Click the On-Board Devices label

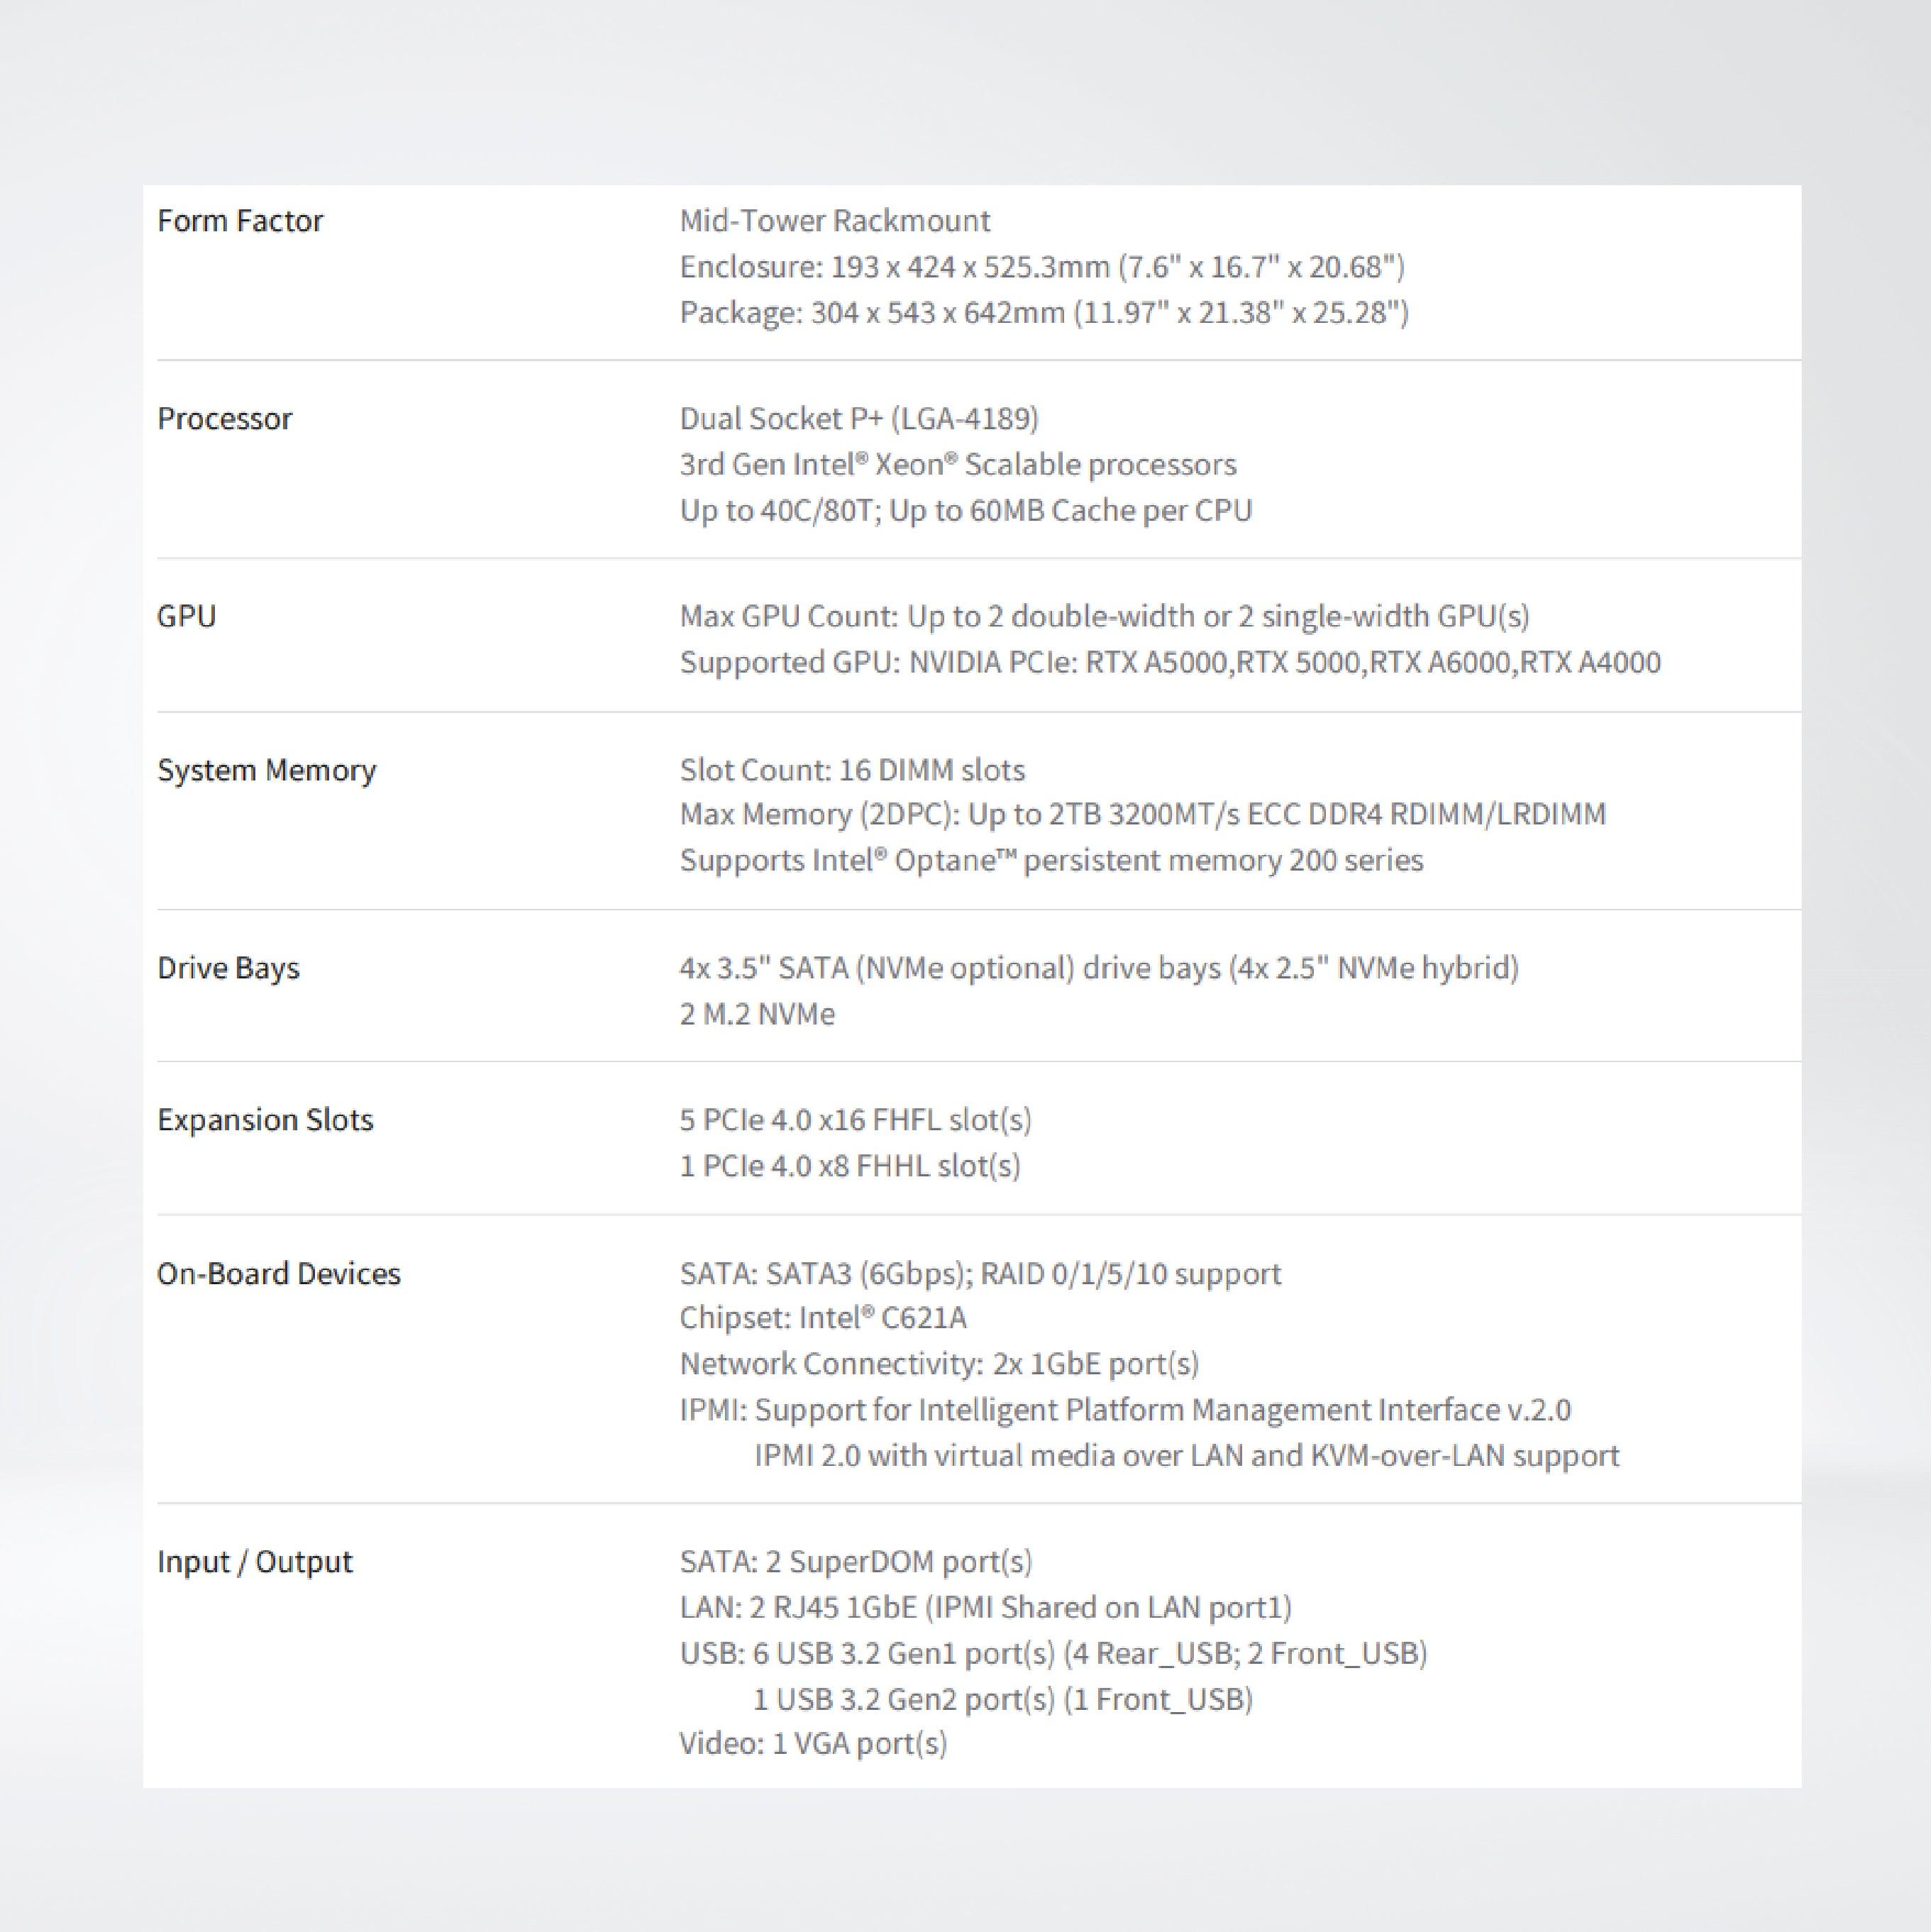(x=278, y=1274)
